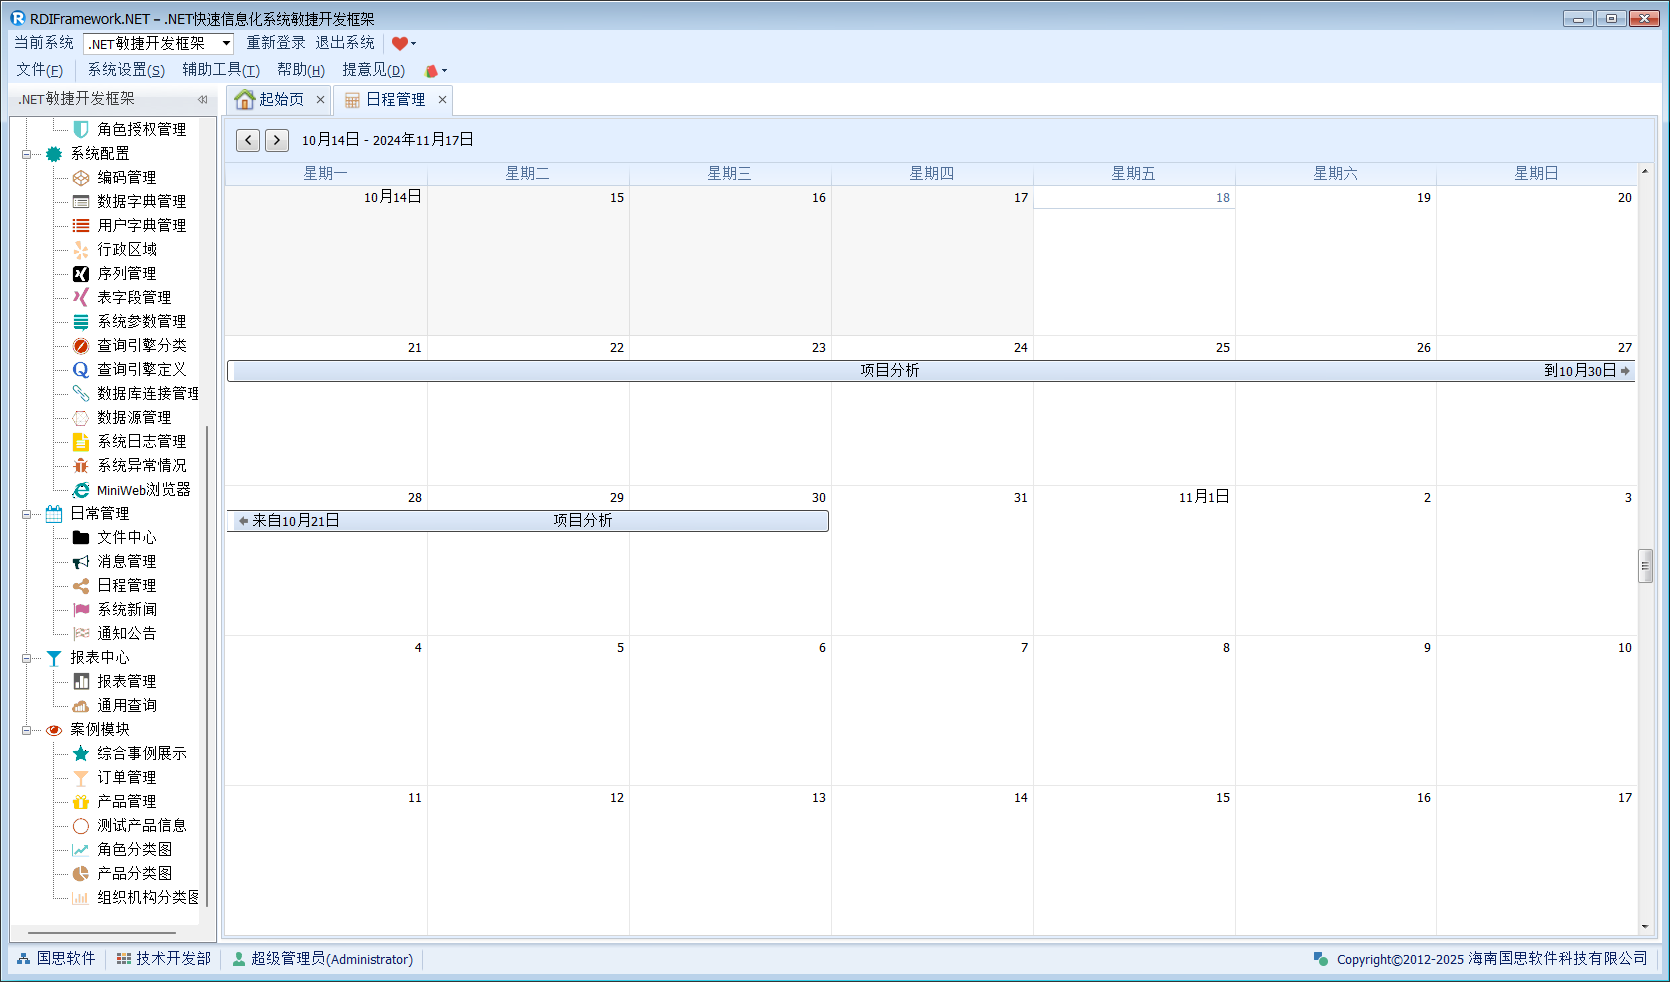Click the 查询引擎定义 magnifier icon

pos(81,369)
